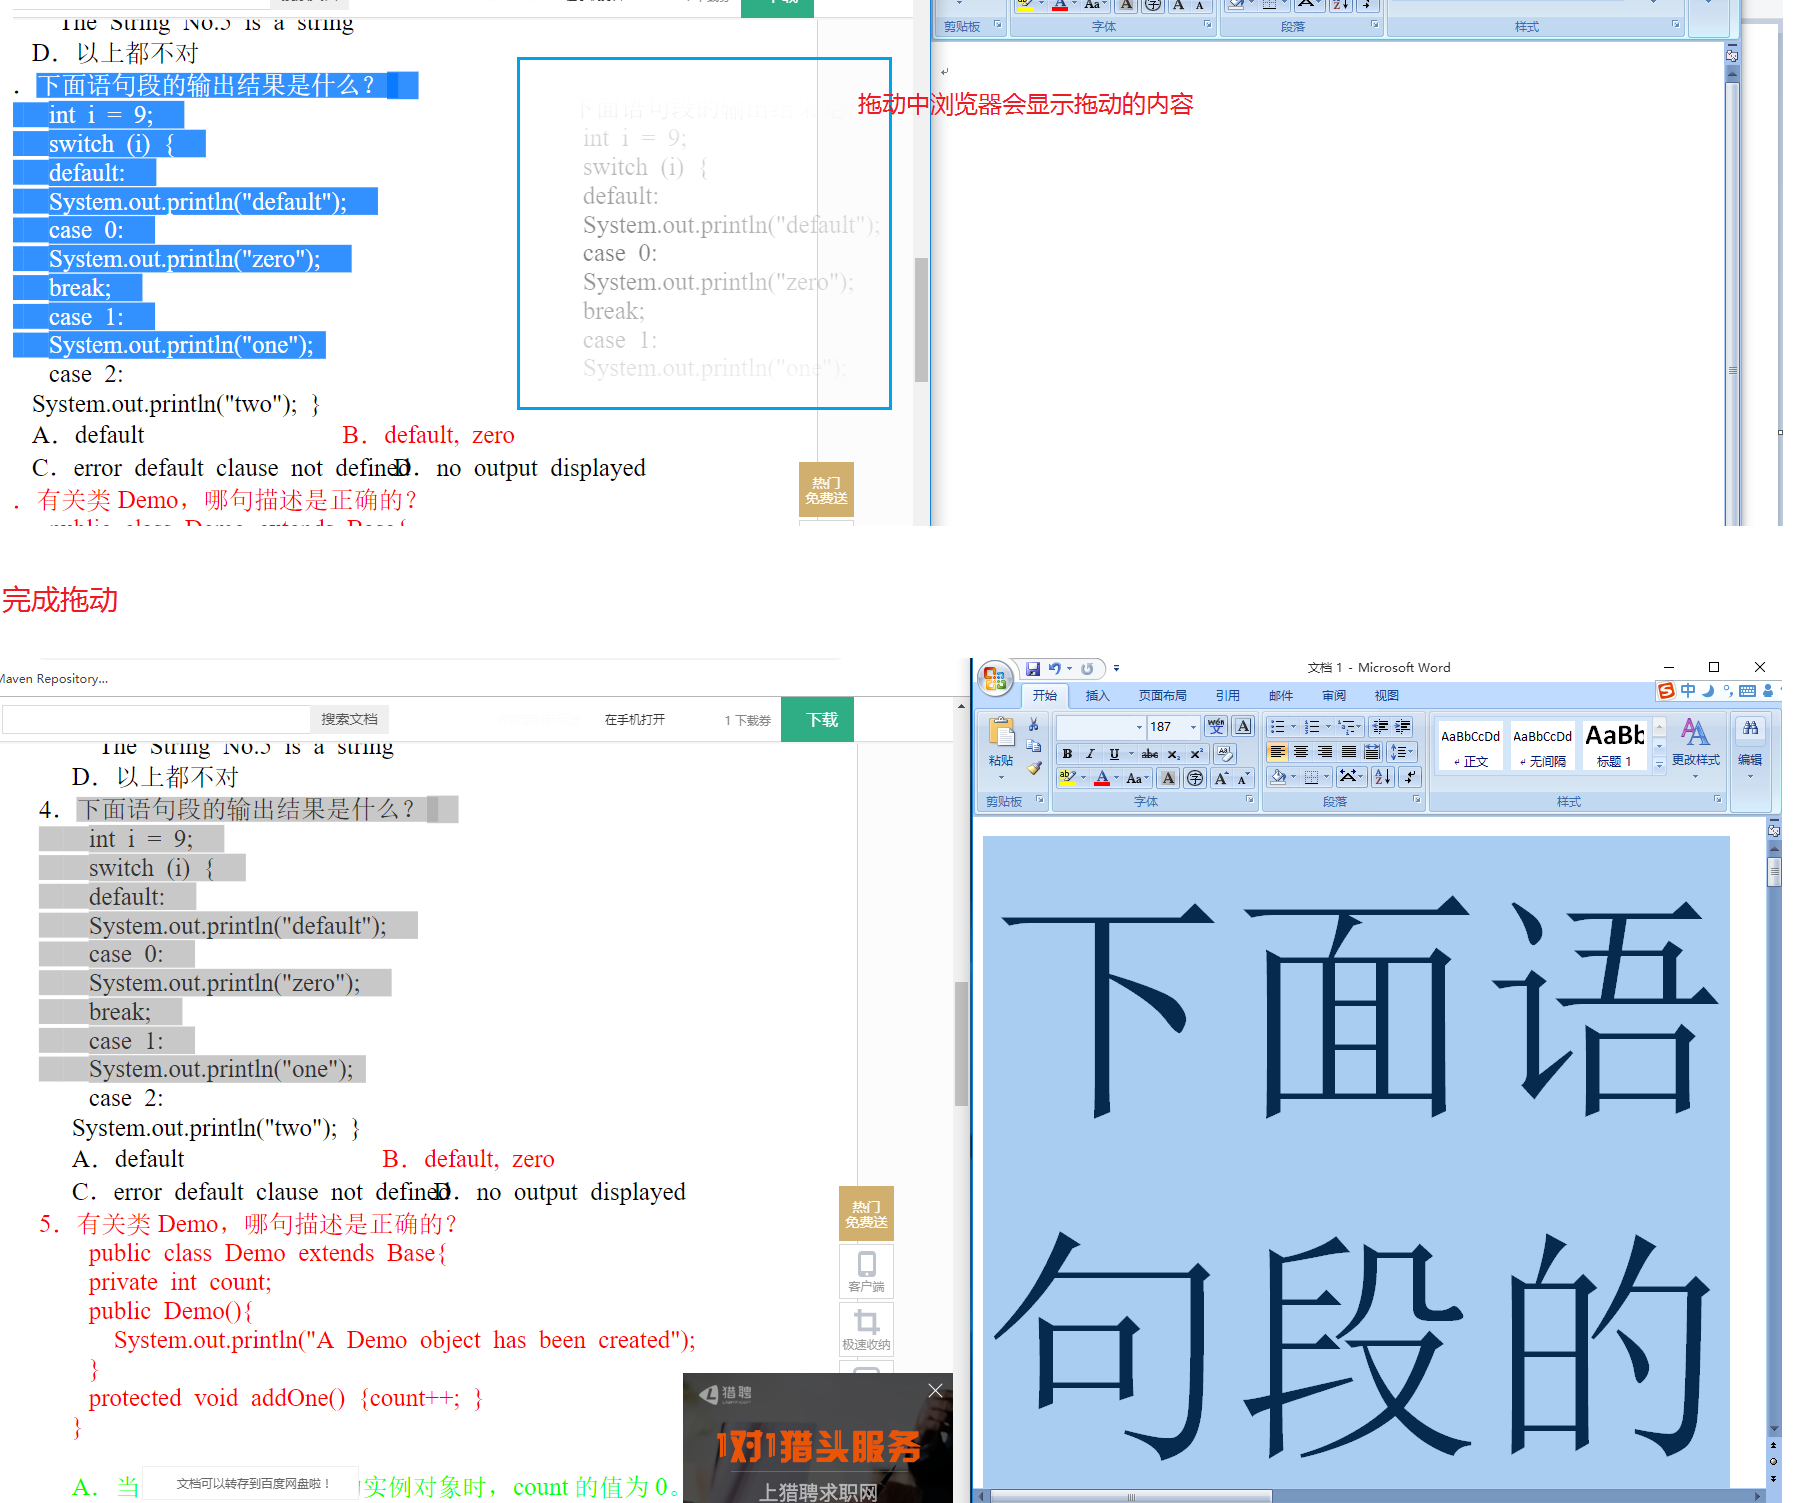The height and width of the screenshot is (1503, 1807).
Task: Expand the Bullets dropdown arrow
Action: point(1293,727)
